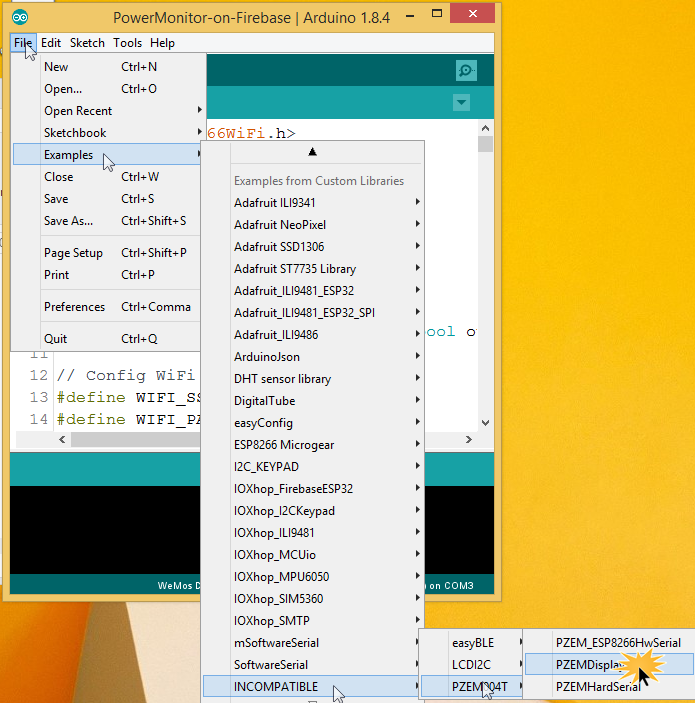The height and width of the screenshot is (703, 695).
Task: Open I2C_KEYPAD examples submenu
Action: tap(313, 467)
